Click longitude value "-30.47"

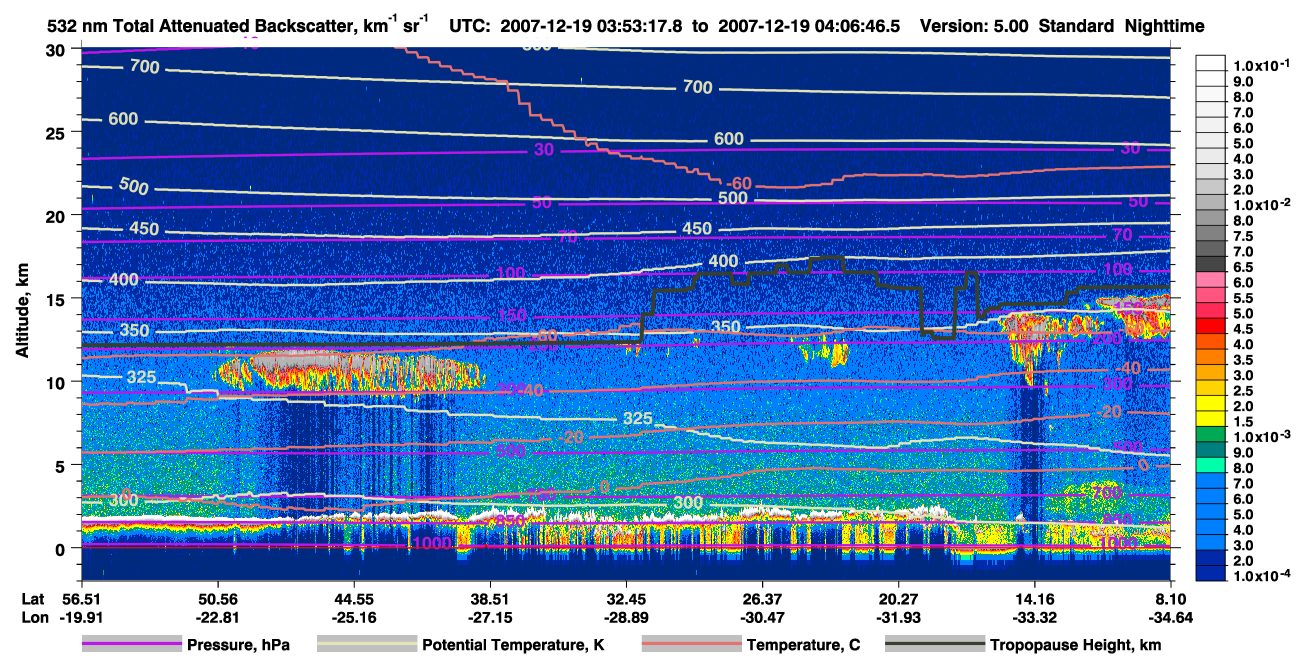[x=762, y=618]
